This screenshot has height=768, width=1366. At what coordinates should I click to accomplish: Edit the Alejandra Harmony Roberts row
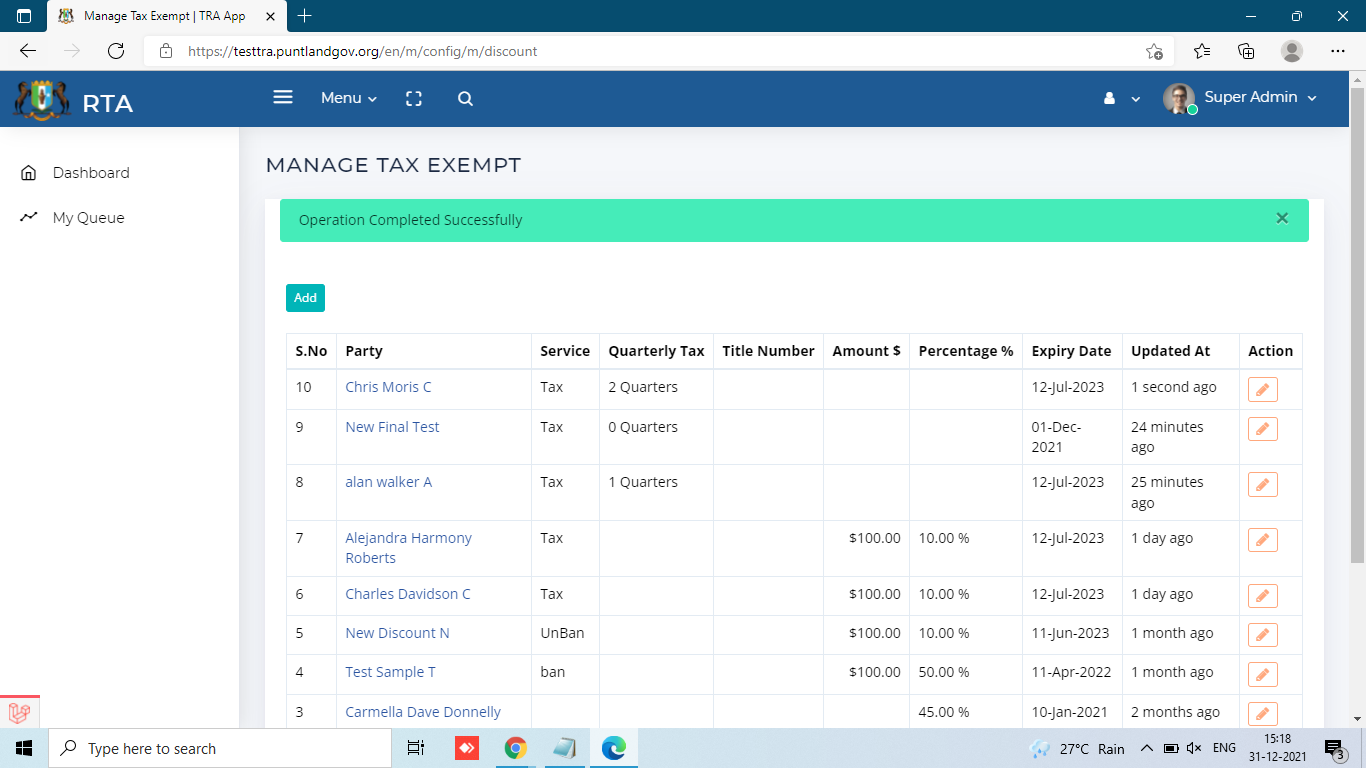coord(1262,541)
